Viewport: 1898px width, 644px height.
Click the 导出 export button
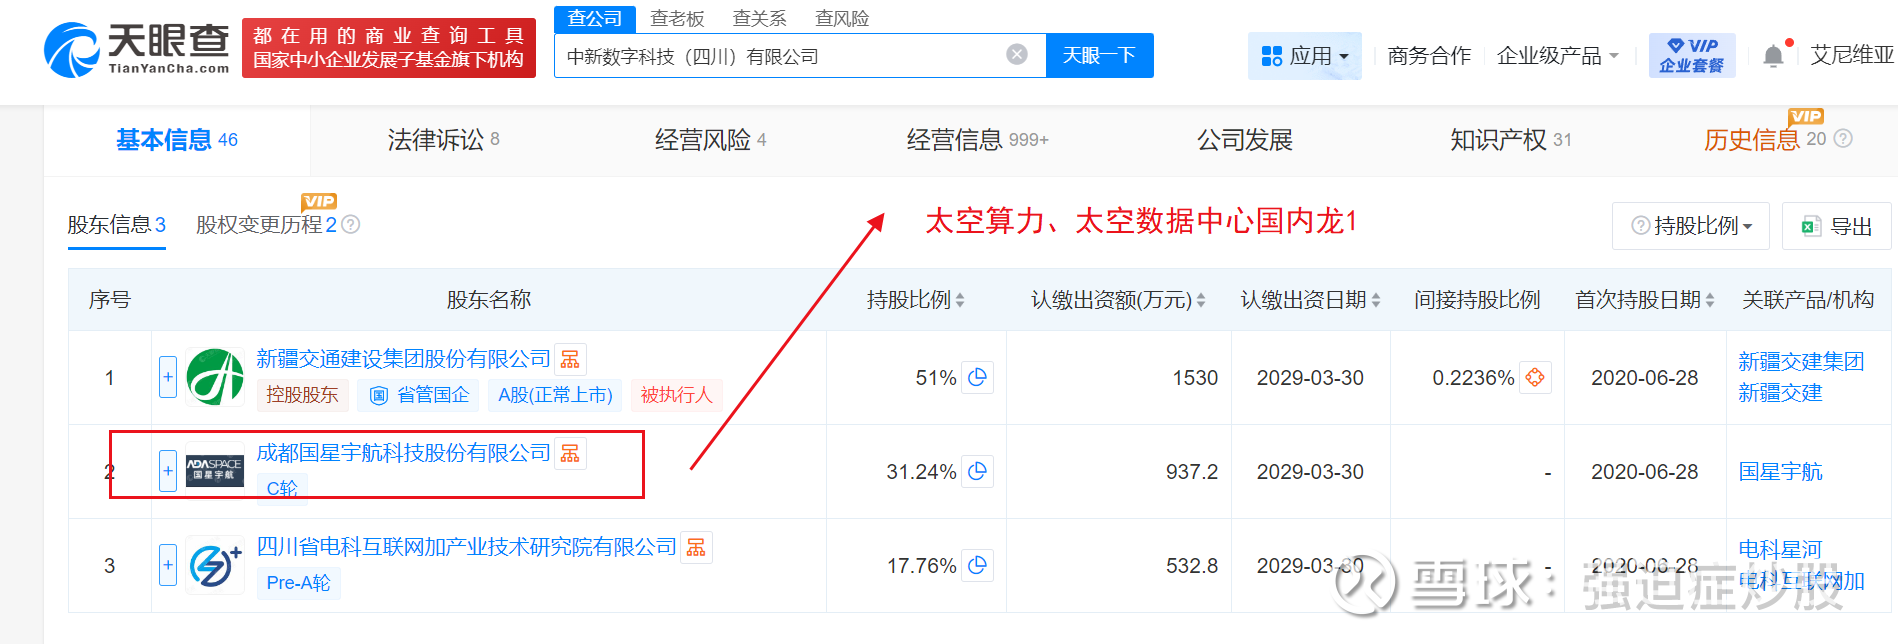pyautogui.click(x=1837, y=226)
